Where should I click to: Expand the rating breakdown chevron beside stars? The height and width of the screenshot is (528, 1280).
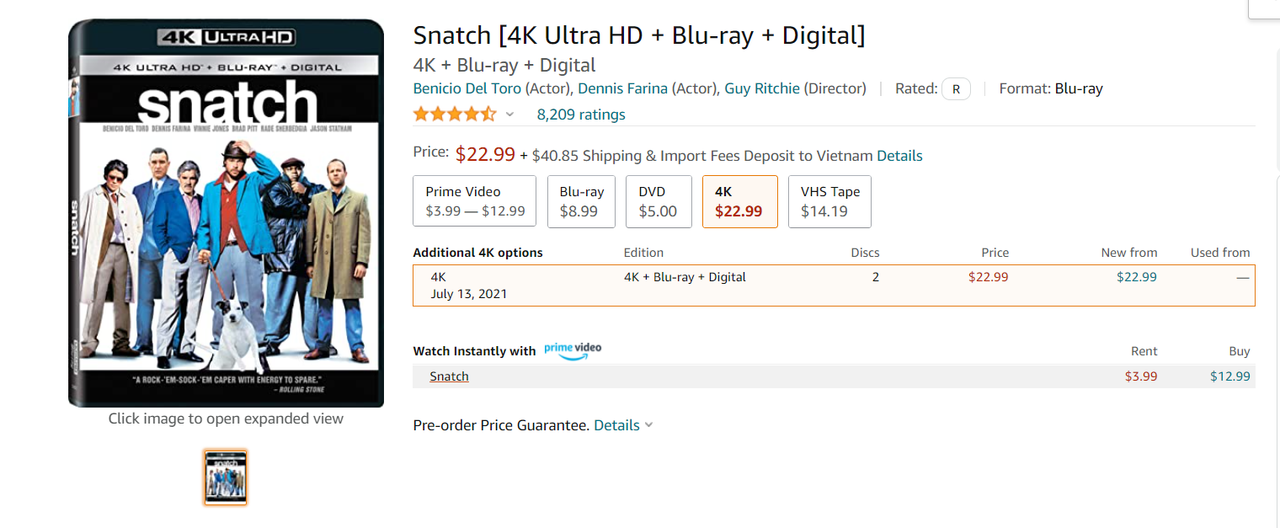click(x=509, y=115)
